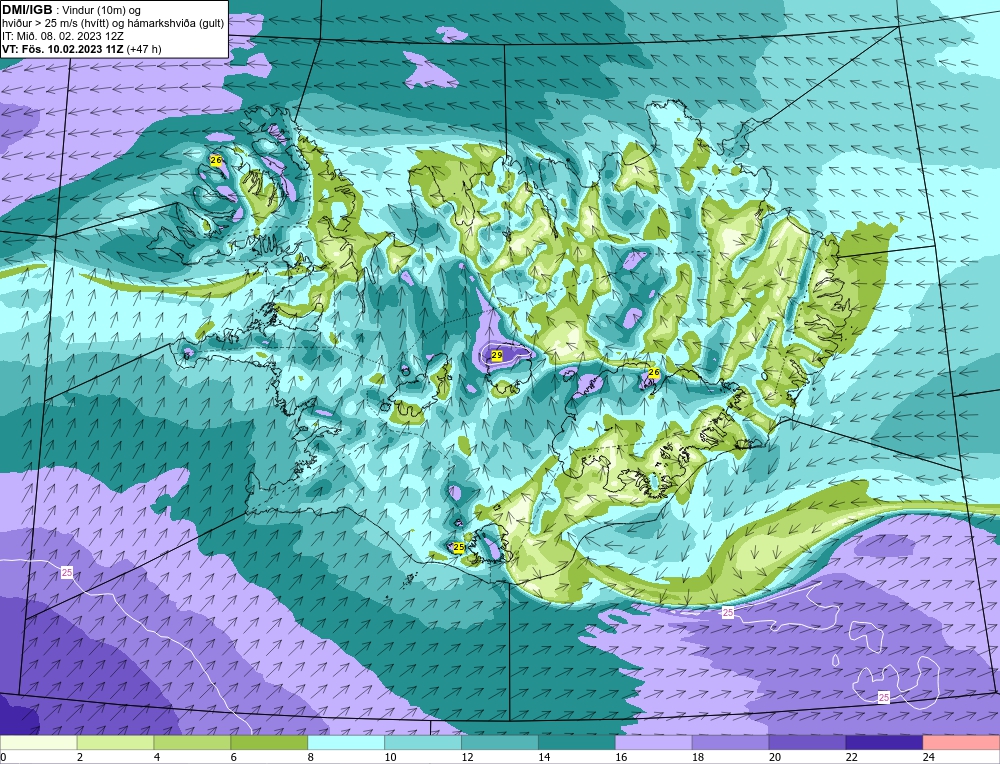The height and width of the screenshot is (764, 1000).
Task: Pick the 8–10 m/s pale cyan legend swatch
Action: [x=346, y=743]
